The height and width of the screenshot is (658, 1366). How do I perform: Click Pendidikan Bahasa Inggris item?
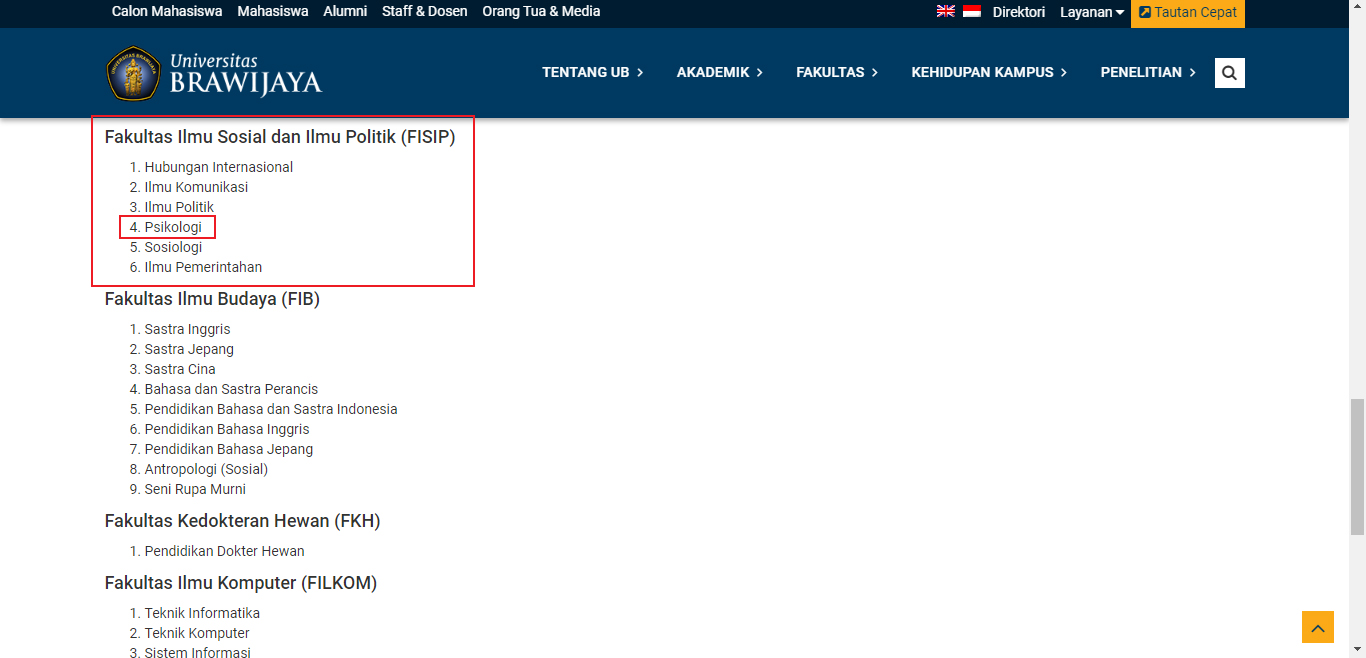click(227, 429)
